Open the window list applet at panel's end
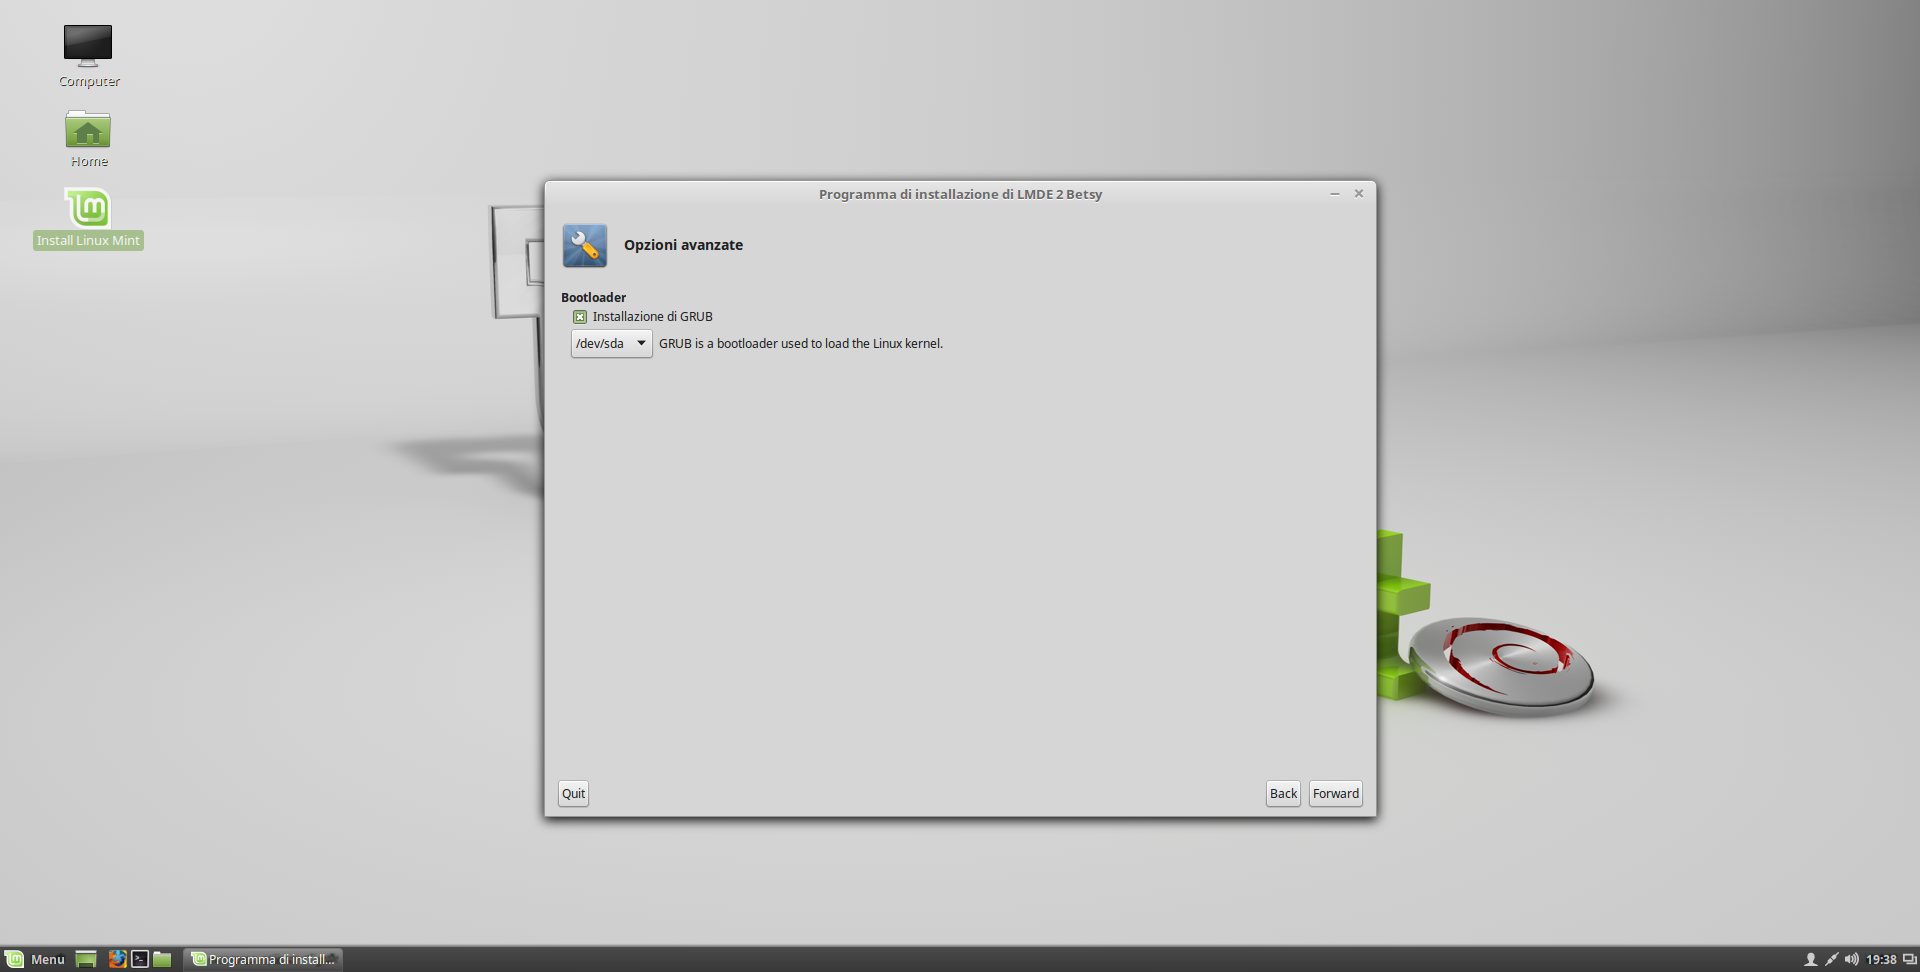This screenshot has width=1920, height=972. coord(1909,959)
